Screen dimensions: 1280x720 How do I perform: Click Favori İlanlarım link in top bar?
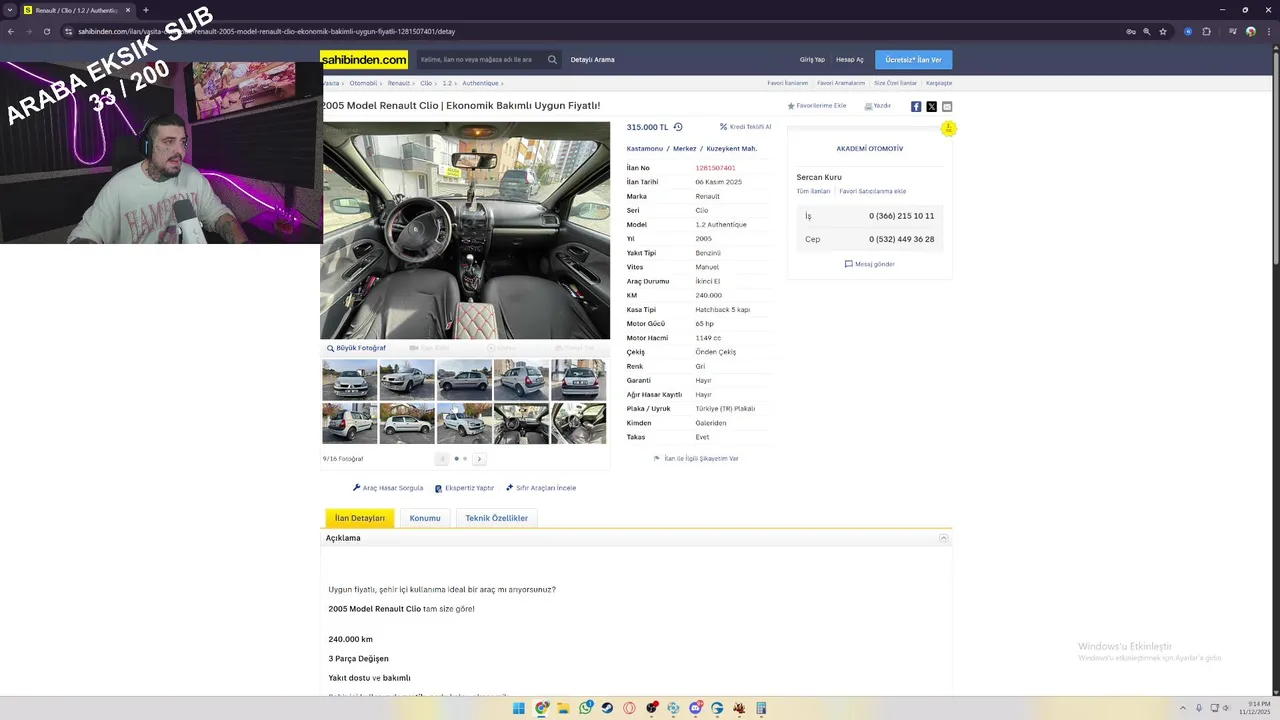pyautogui.click(x=787, y=83)
